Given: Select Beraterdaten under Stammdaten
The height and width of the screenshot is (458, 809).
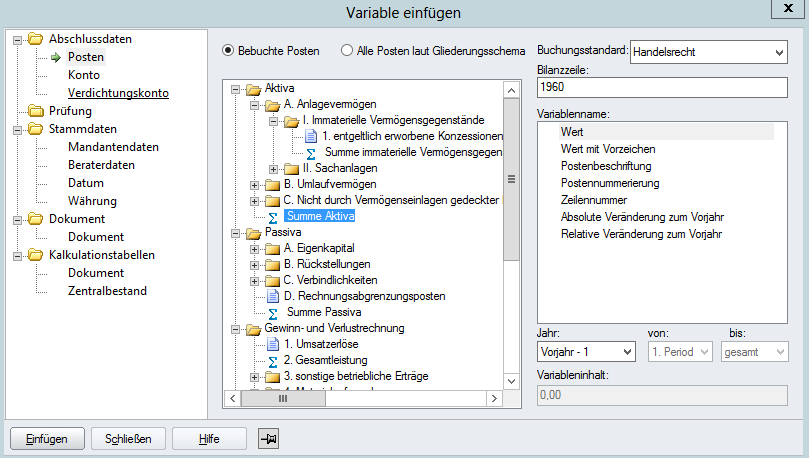Looking at the screenshot, I should click(101, 165).
